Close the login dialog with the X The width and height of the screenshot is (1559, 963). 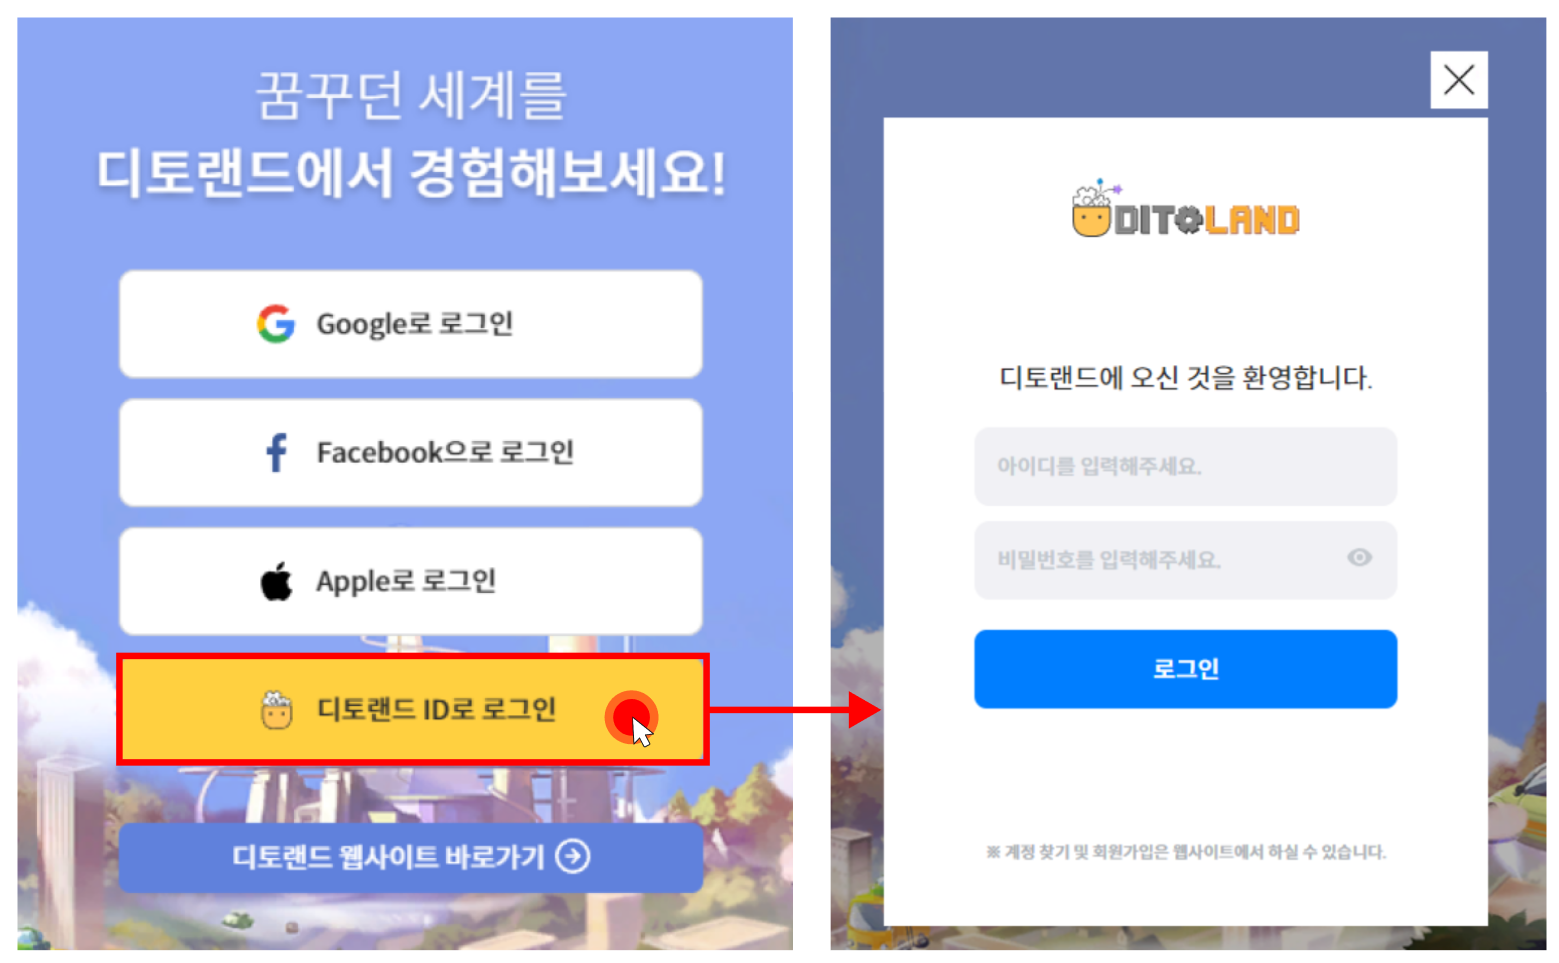[1459, 80]
